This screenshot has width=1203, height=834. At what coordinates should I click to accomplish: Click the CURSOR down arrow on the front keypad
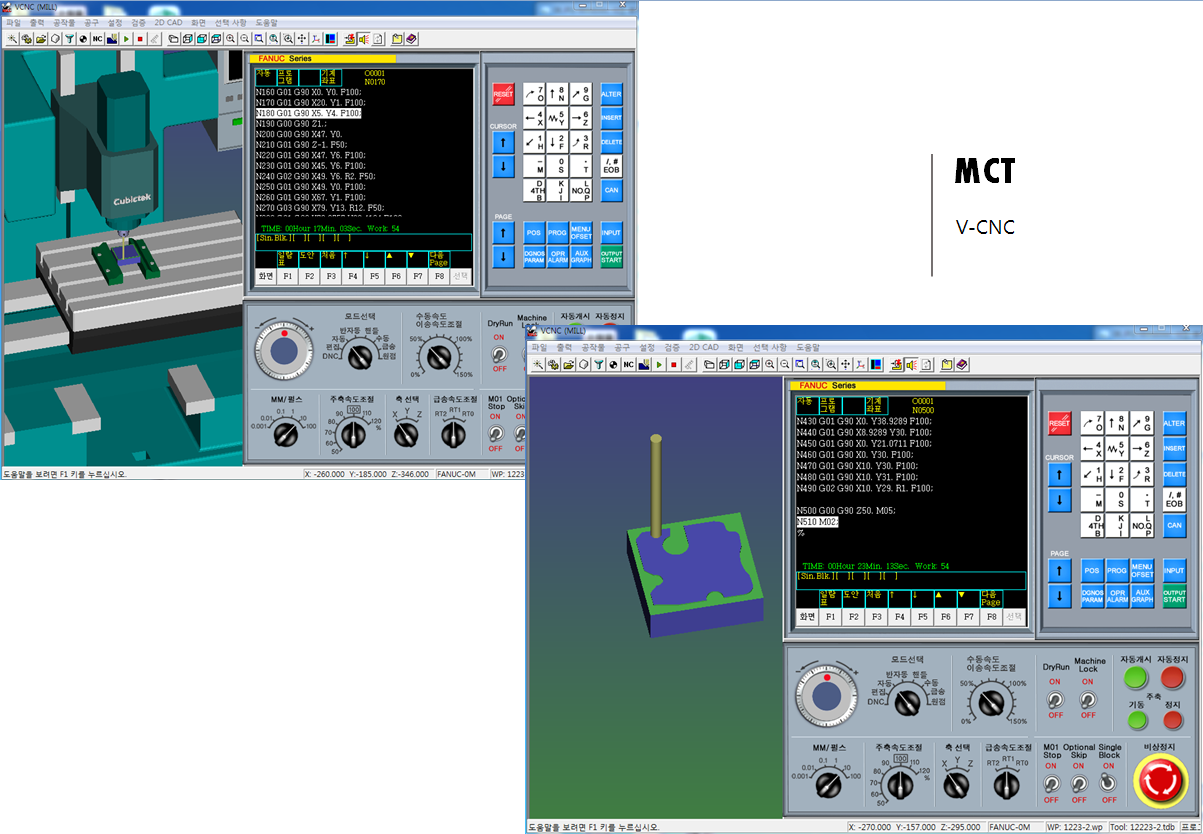(1059, 499)
